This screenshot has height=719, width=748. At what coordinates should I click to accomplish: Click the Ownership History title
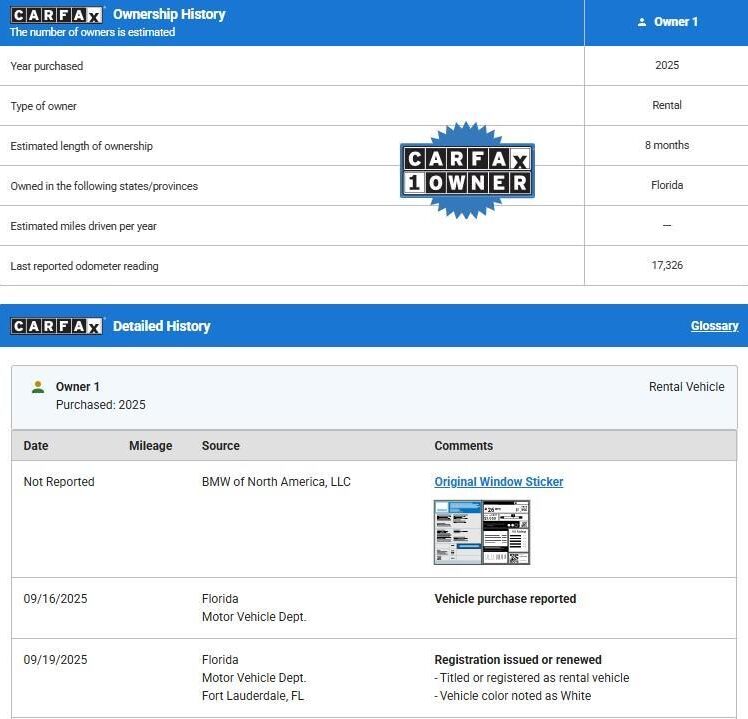click(169, 14)
